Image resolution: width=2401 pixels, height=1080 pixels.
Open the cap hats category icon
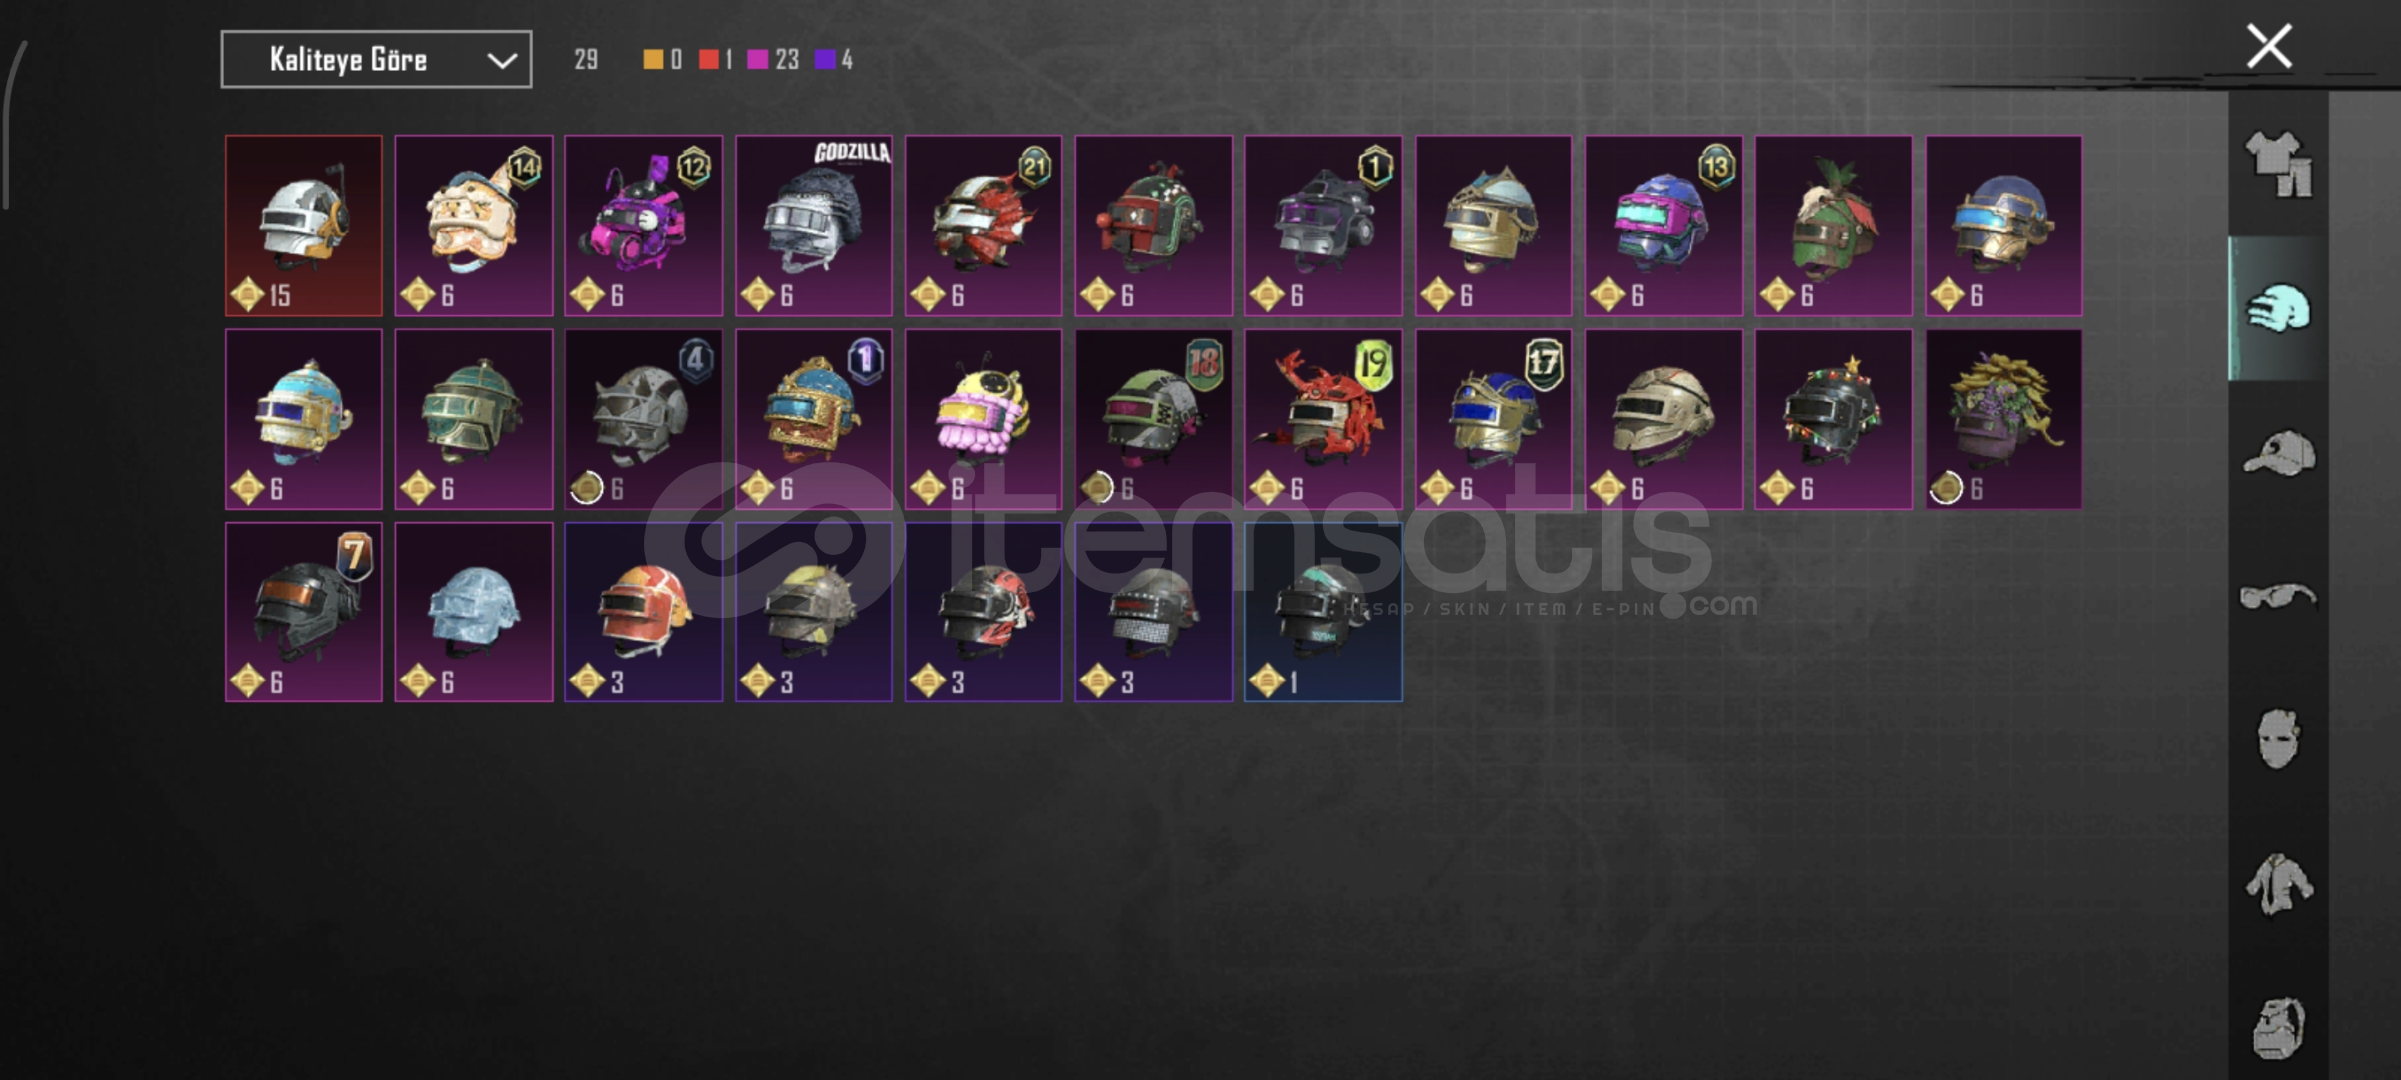2279,453
